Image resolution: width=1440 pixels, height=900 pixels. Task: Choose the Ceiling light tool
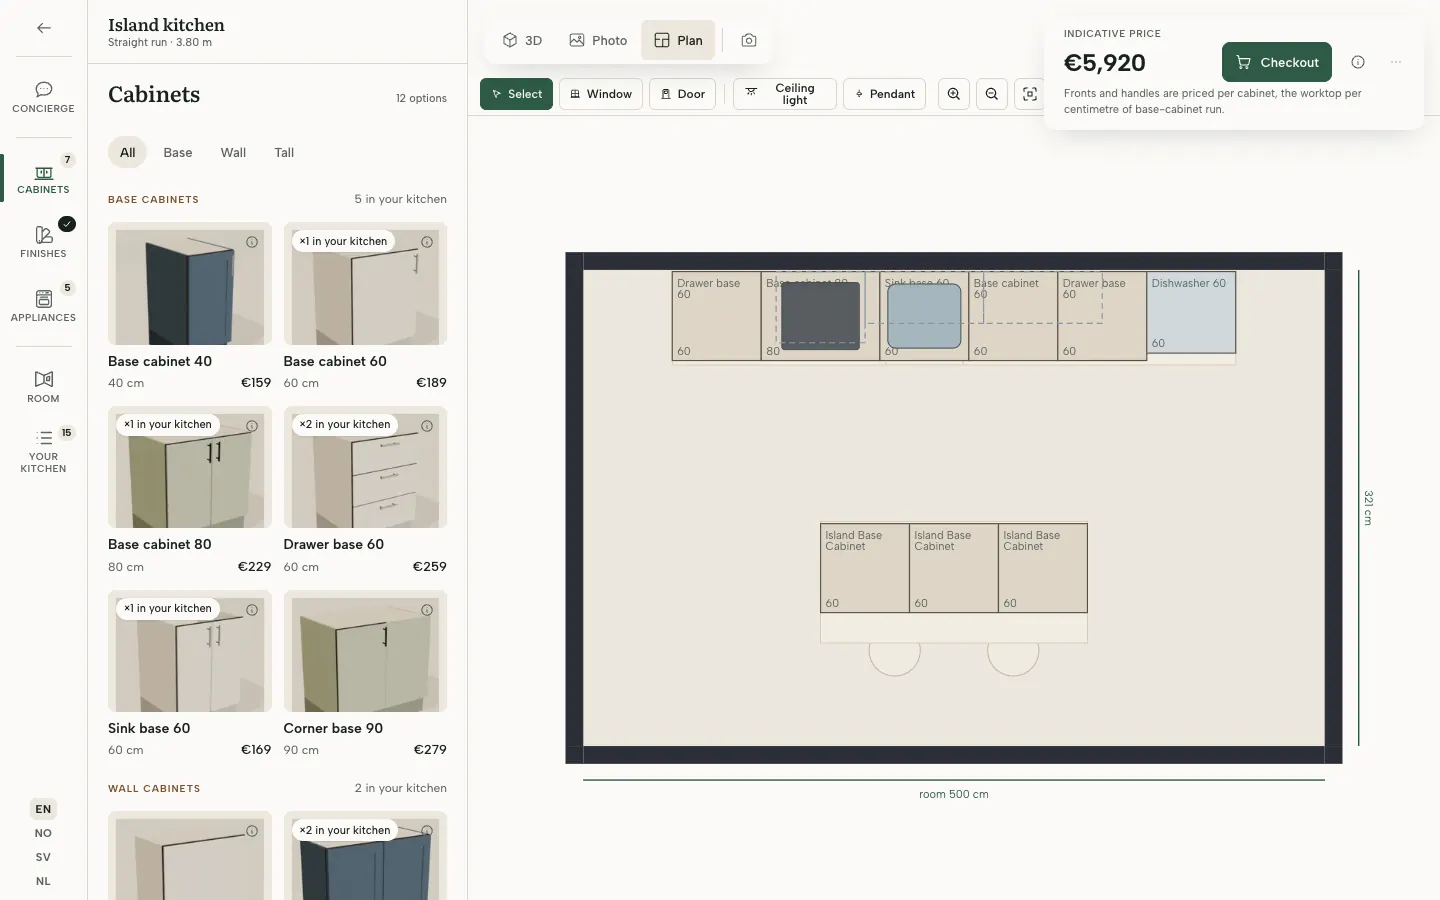click(x=785, y=94)
